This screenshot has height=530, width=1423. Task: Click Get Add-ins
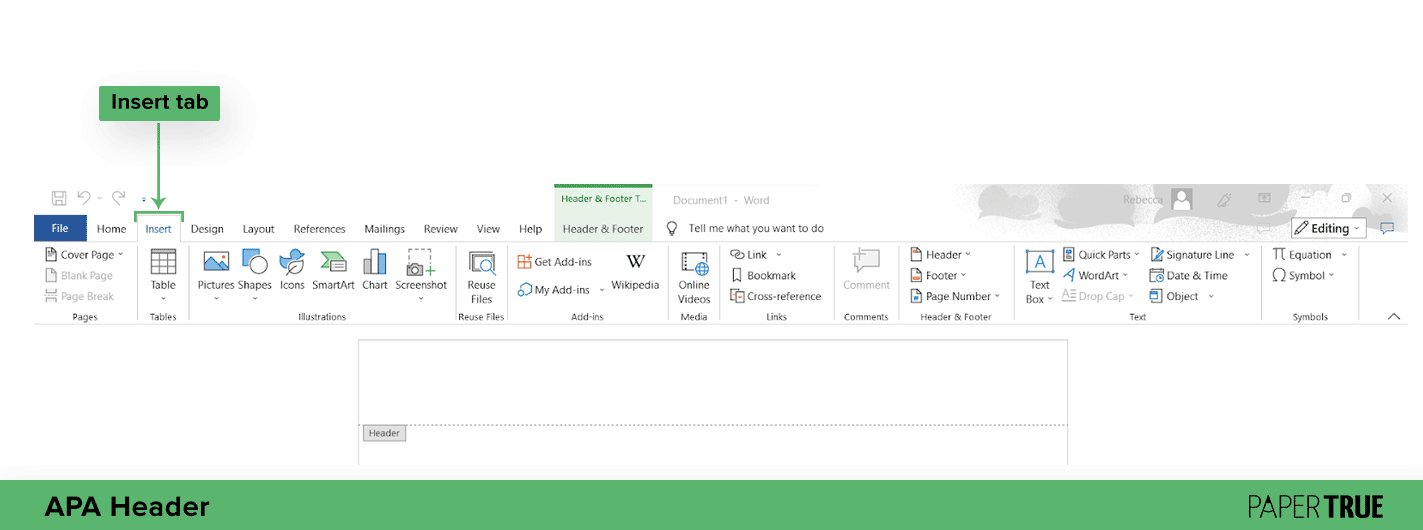tap(555, 262)
